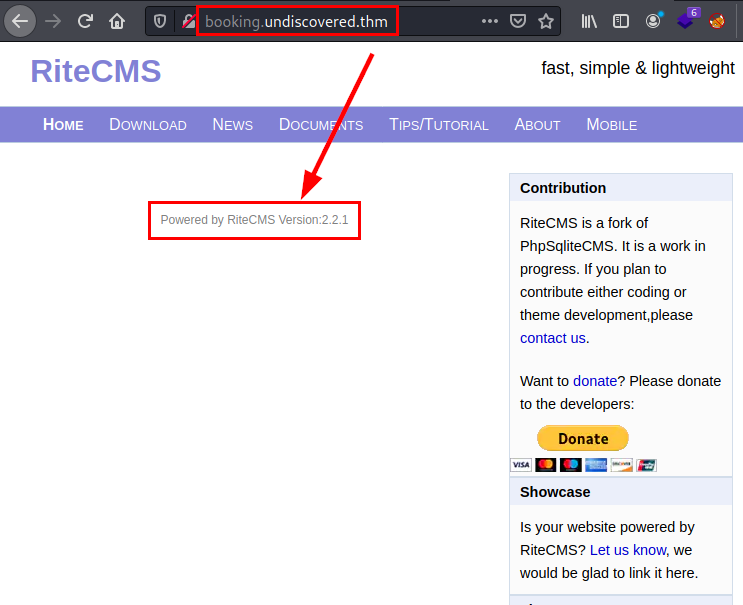Save page to Pocket icon
This screenshot has width=743, height=605.
tap(518, 21)
